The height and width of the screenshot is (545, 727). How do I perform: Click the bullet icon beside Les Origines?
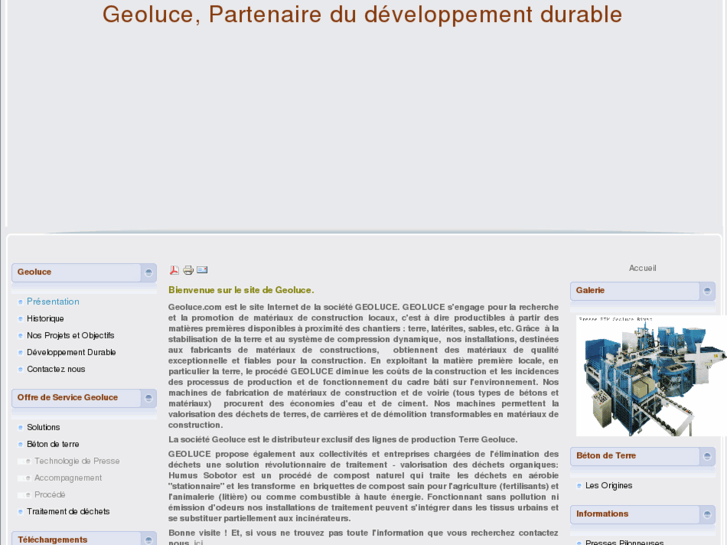pyautogui.click(x=579, y=486)
